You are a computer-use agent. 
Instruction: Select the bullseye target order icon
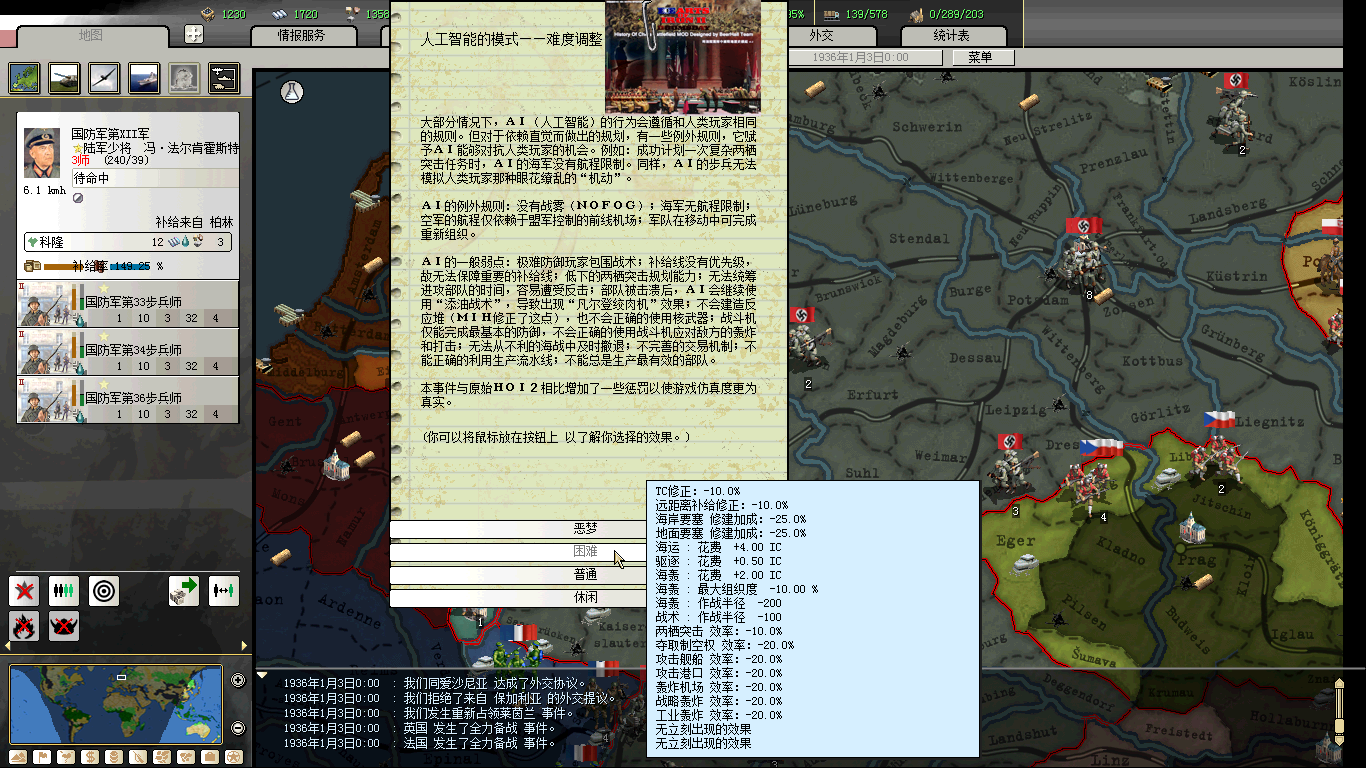tap(104, 591)
